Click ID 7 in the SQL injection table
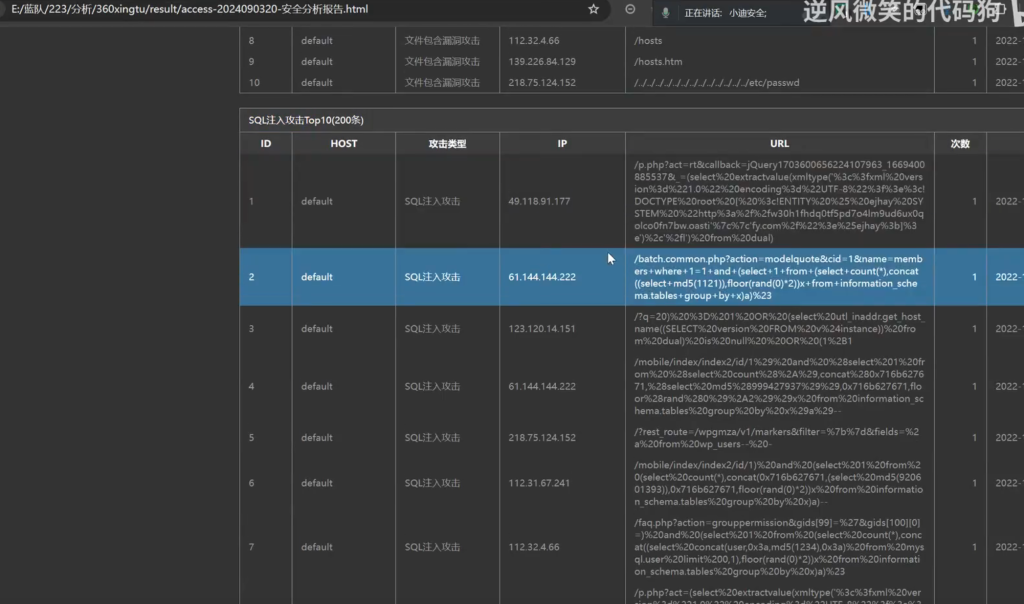Image resolution: width=1024 pixels, height=604 pixels. pyautogui.click(x=251, y=547)
